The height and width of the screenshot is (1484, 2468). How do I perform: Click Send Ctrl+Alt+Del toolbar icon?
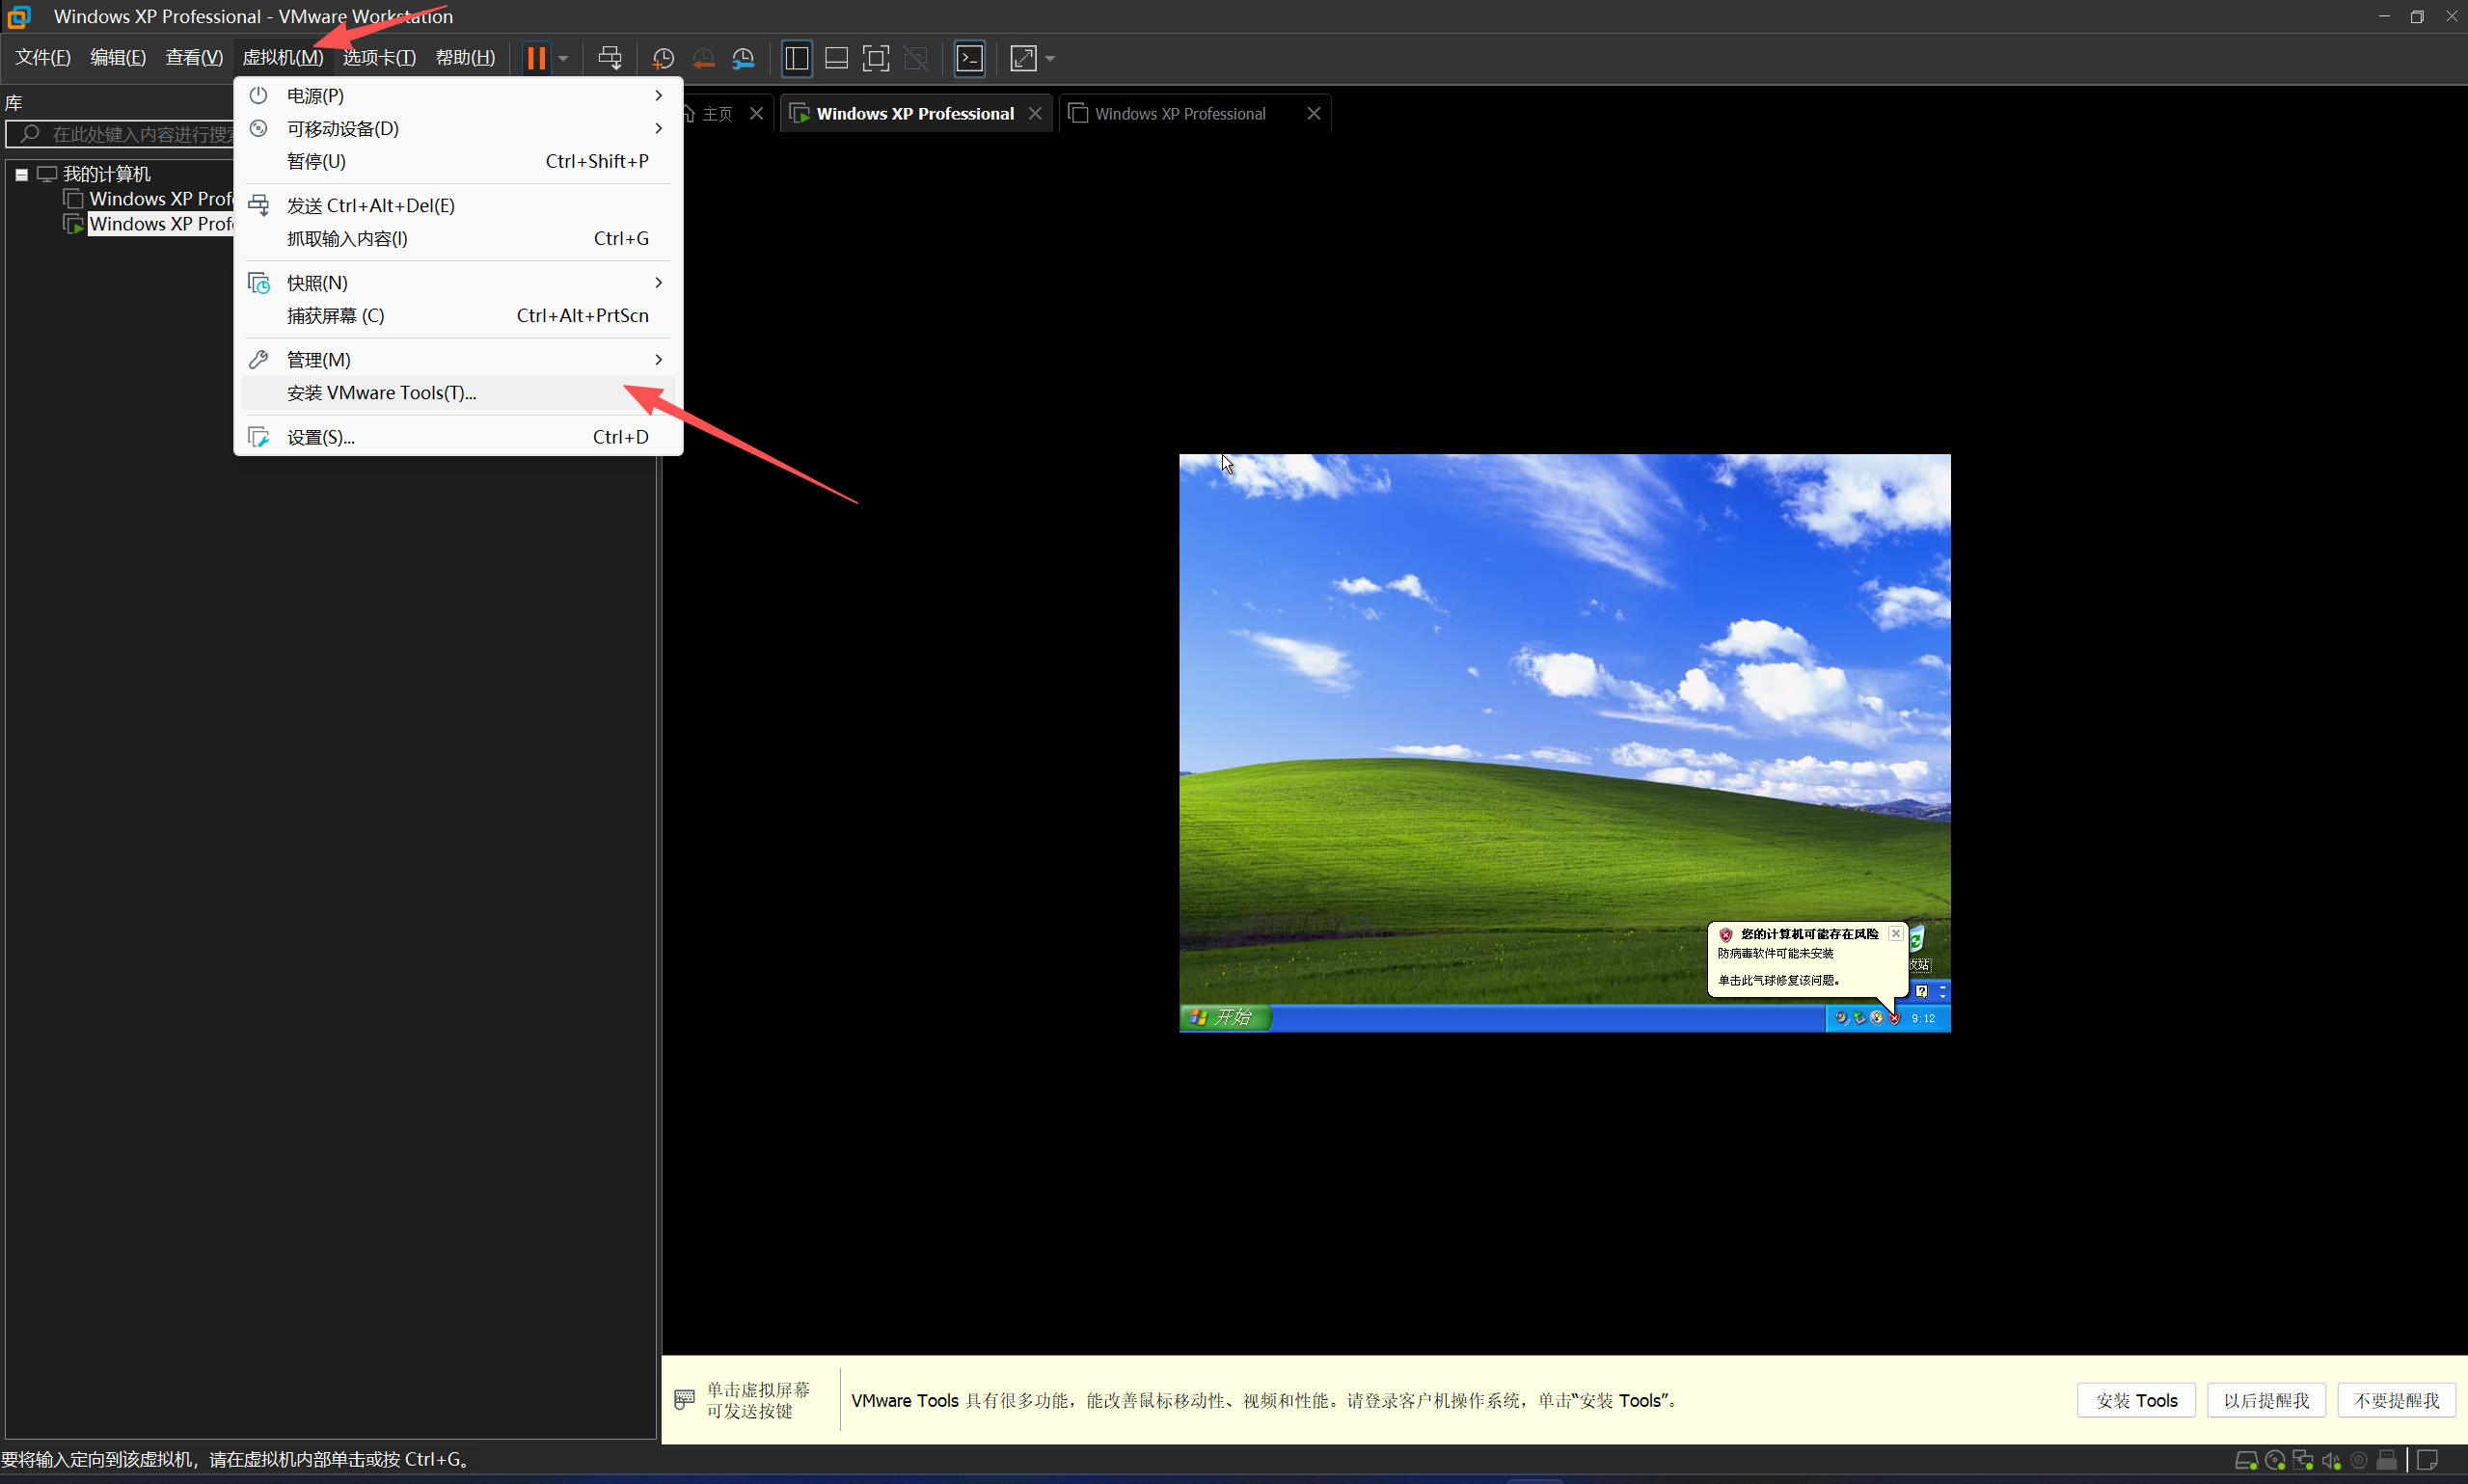click(609, 58)
